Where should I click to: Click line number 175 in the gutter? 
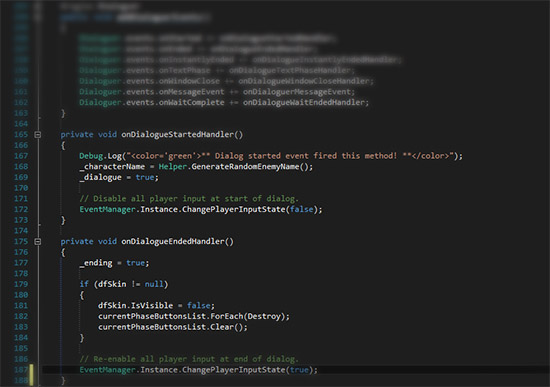(21, 242)
